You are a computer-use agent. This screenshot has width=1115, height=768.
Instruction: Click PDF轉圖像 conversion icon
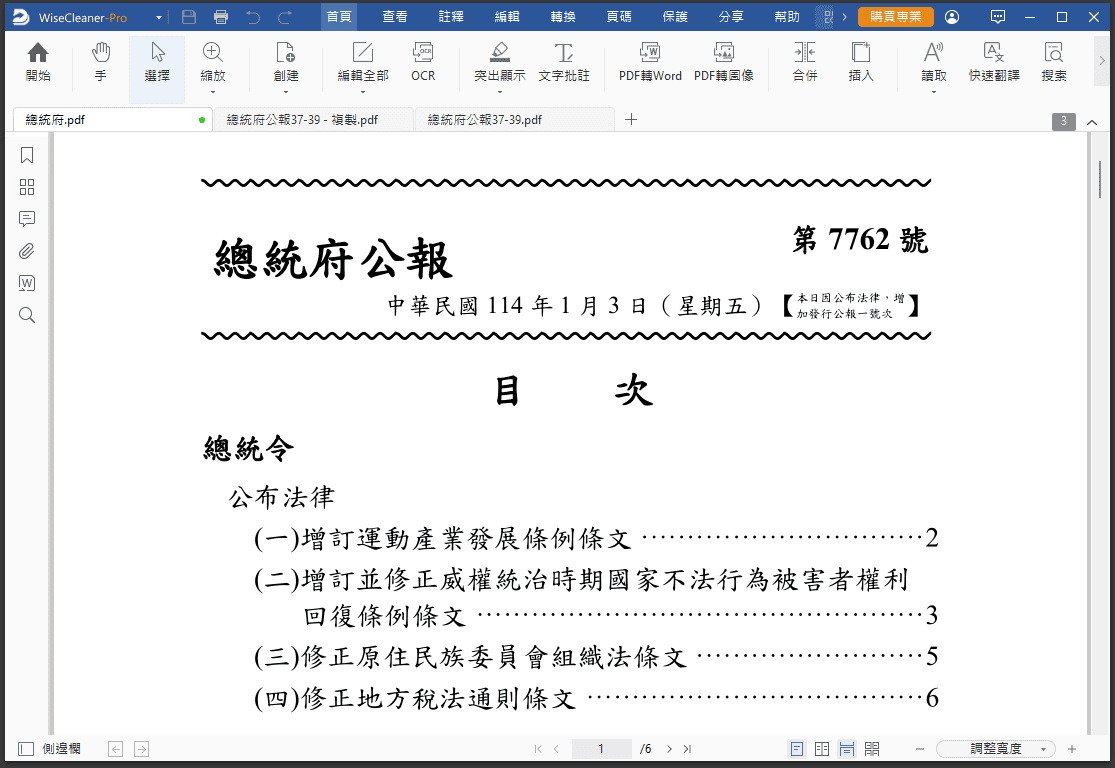(x=724, y=62)
